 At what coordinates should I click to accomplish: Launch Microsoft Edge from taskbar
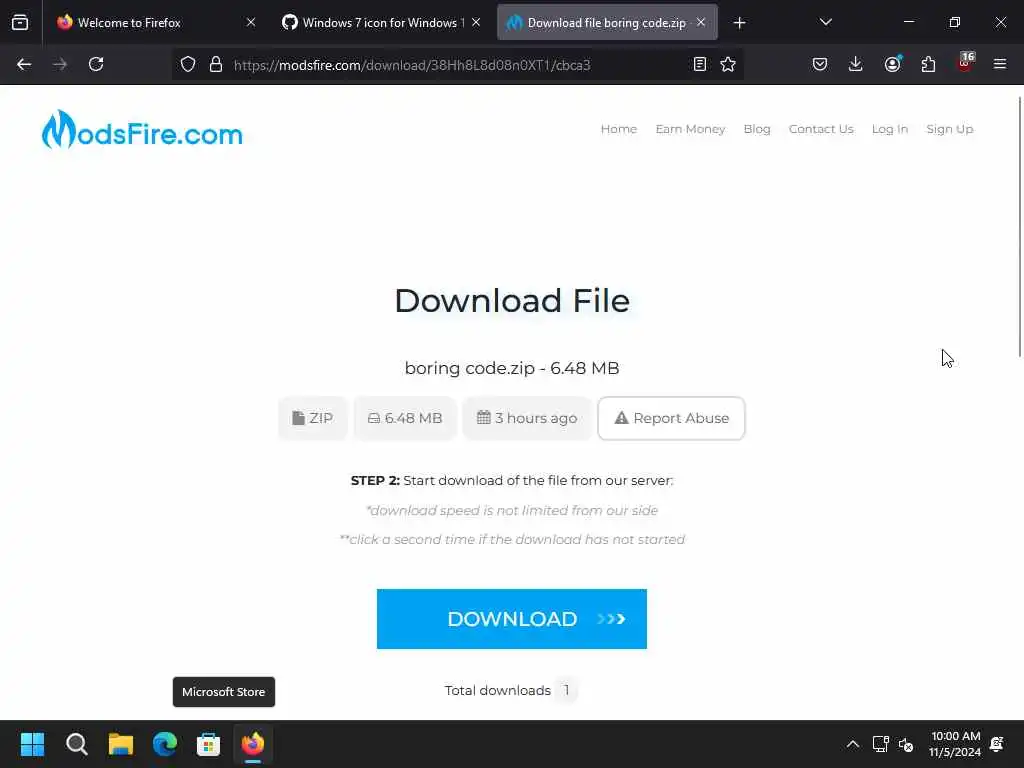(165, 744)
